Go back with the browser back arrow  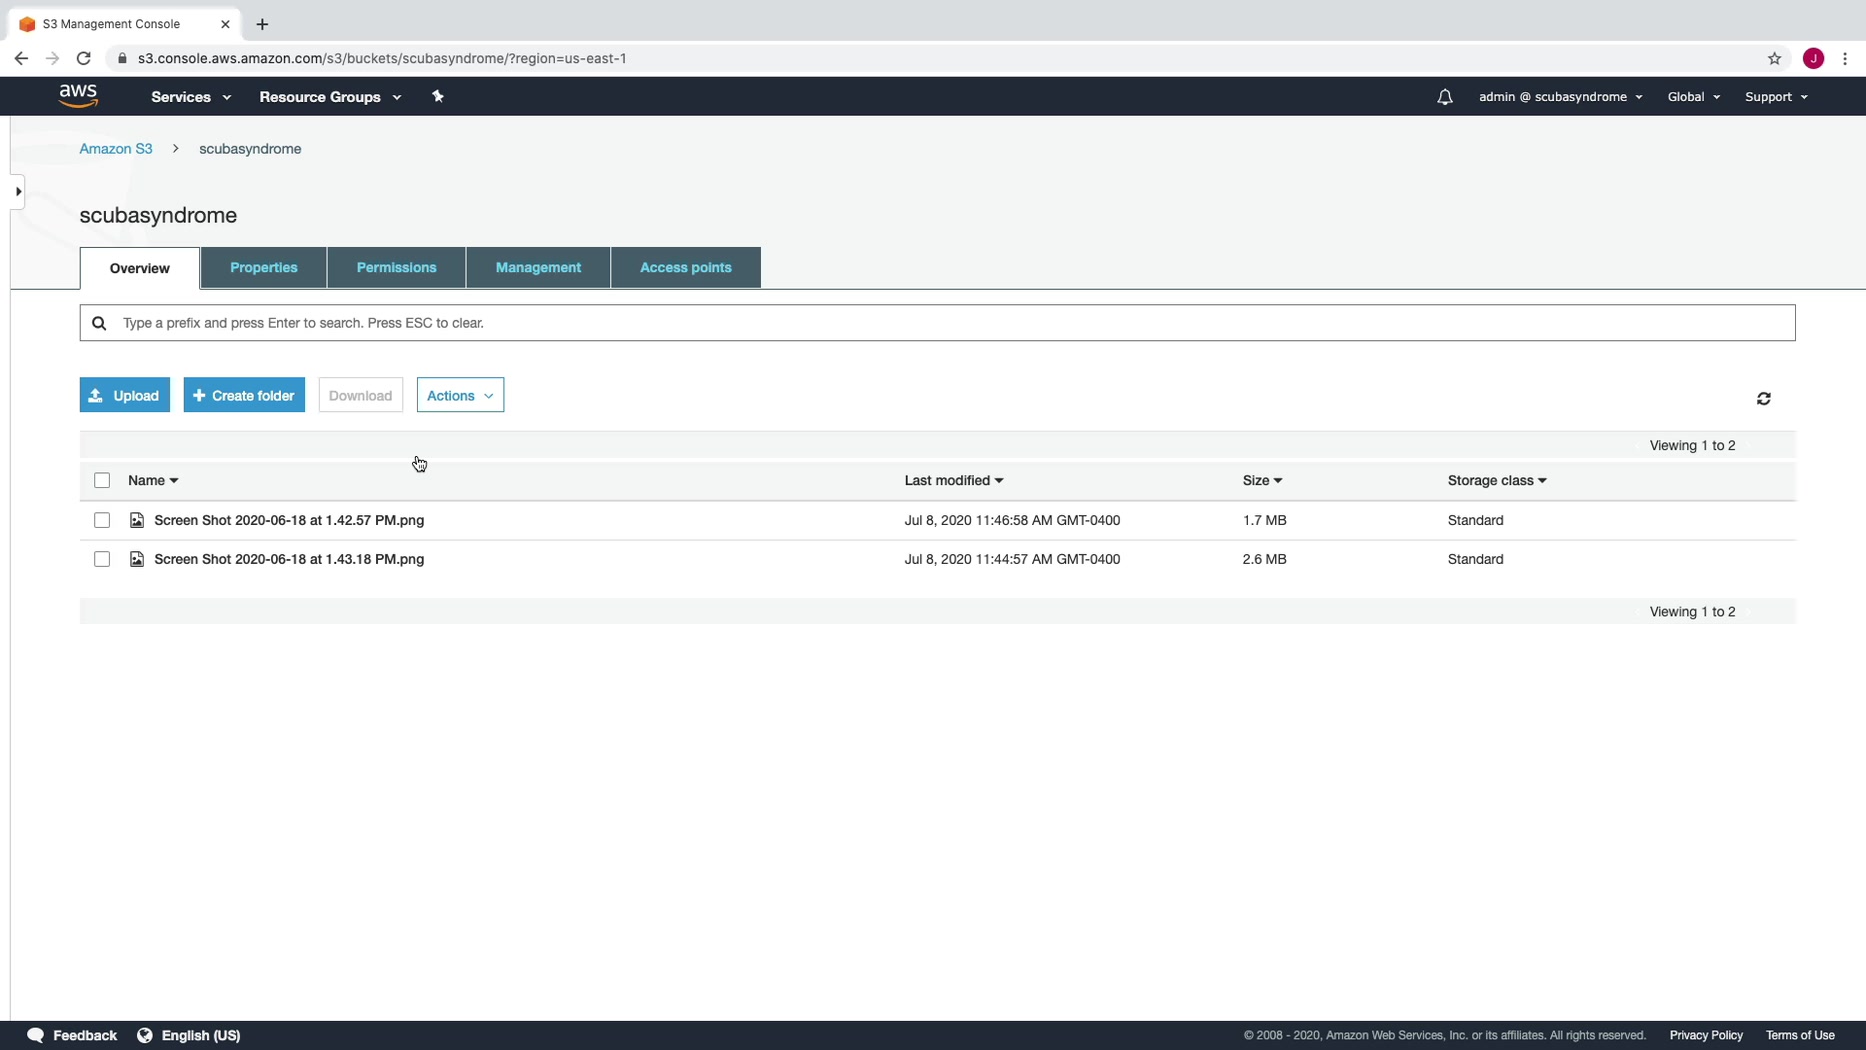click(x=21, y=58)
